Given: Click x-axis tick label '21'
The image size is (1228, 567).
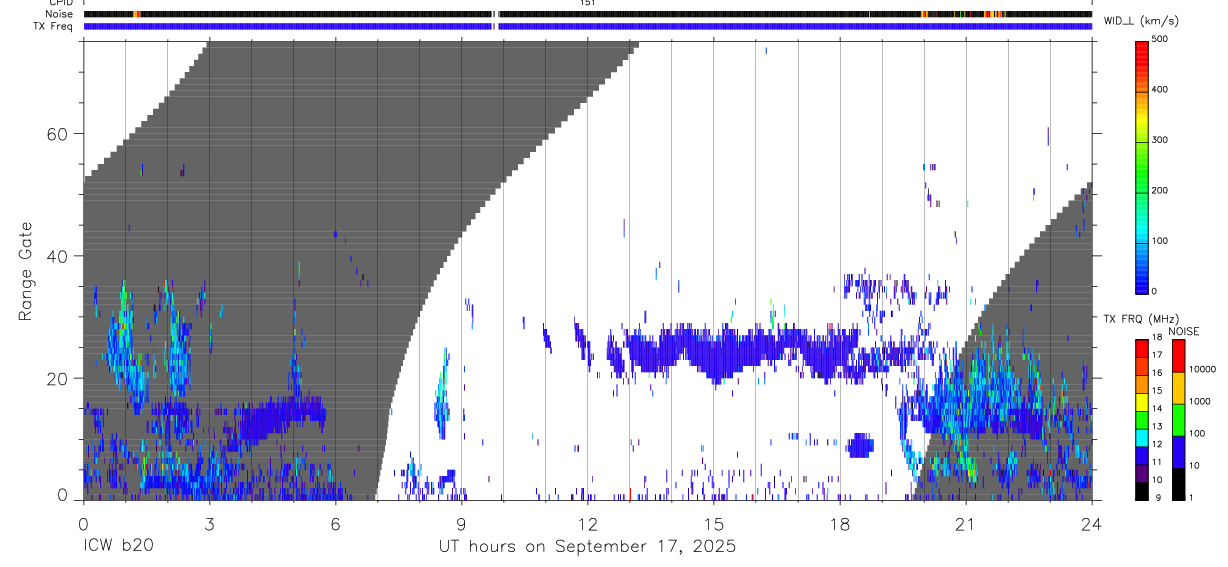Looking at the screenshot, I should (x=965, y=523).
